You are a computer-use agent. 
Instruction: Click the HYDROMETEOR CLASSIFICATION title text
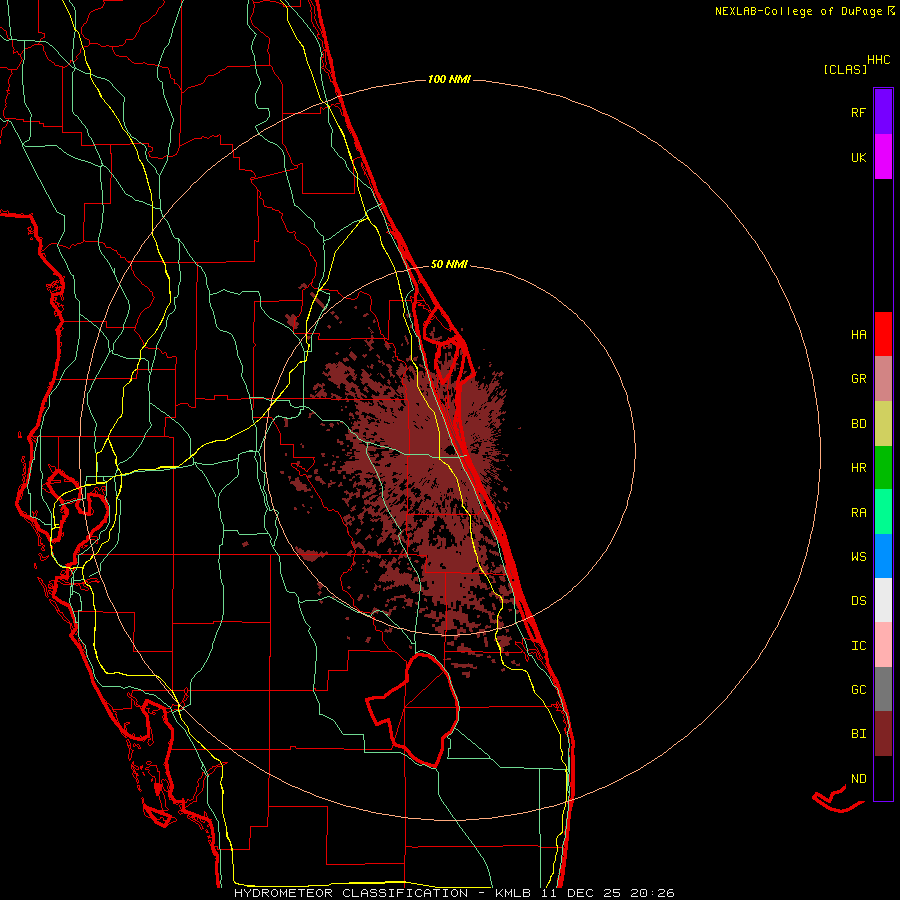click(351, 893)
